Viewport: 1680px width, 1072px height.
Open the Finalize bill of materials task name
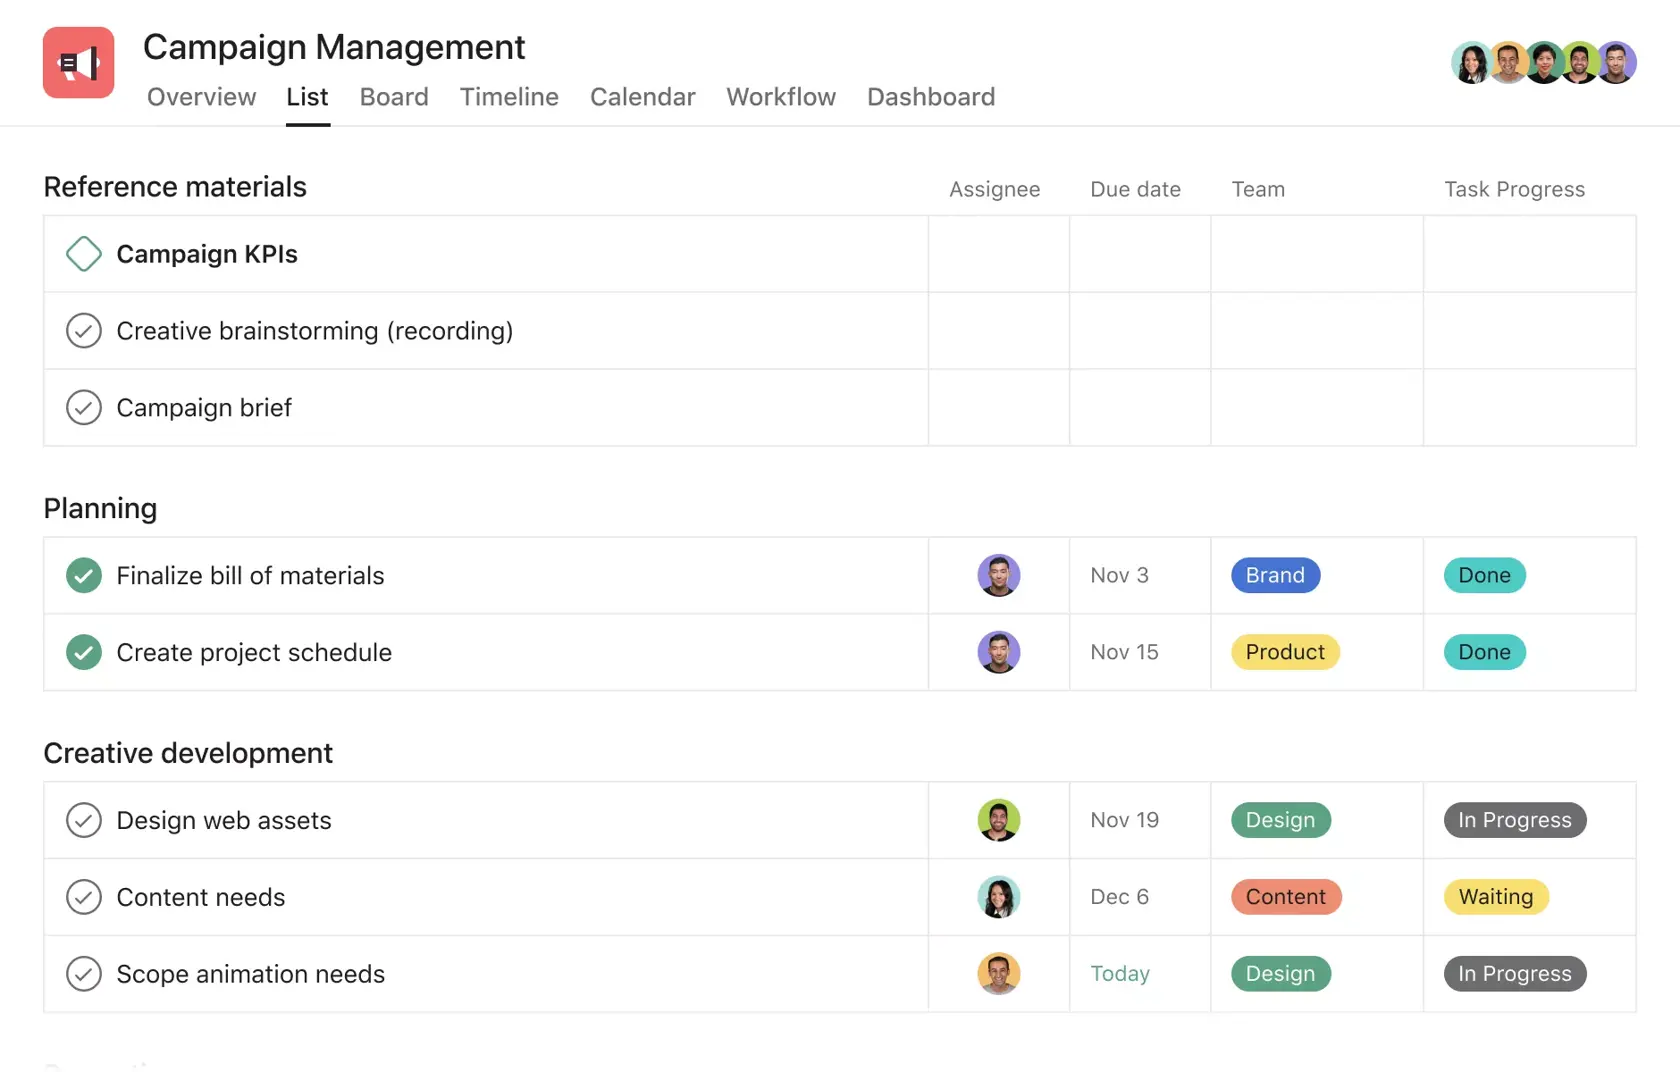coord(250,575)
